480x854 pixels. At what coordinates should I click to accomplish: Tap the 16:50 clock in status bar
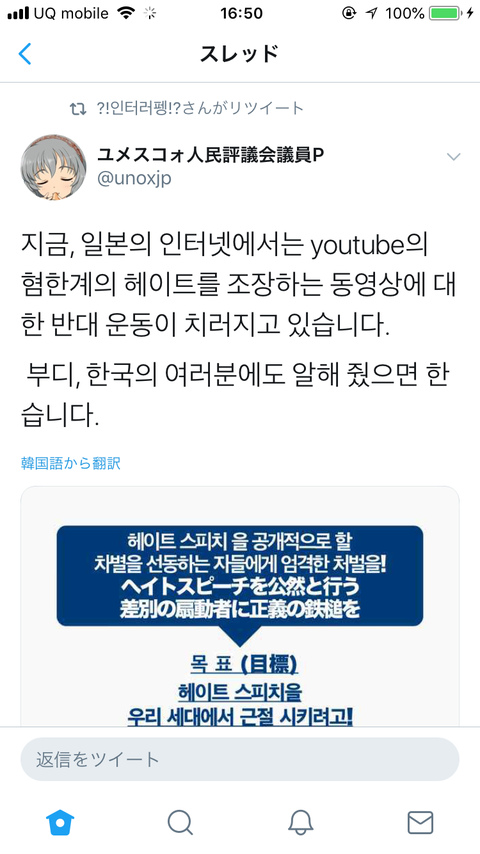pos(241,14)
